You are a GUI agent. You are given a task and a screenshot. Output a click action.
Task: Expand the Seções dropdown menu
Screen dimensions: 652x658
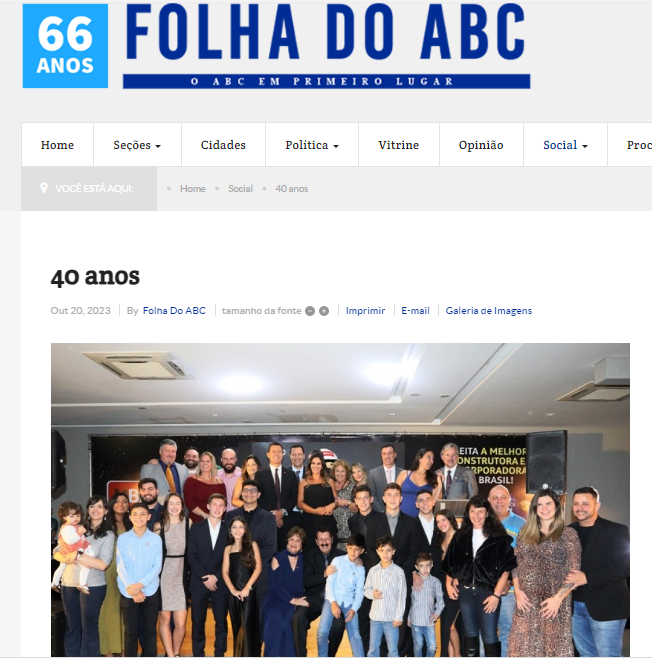[x=137, y=145]
